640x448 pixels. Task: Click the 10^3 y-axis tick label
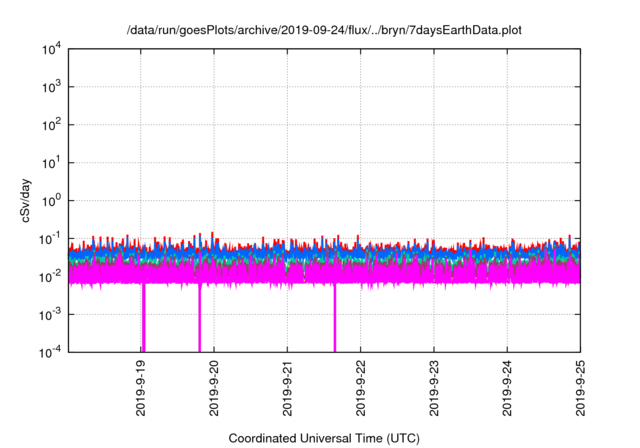coord(51,87)
